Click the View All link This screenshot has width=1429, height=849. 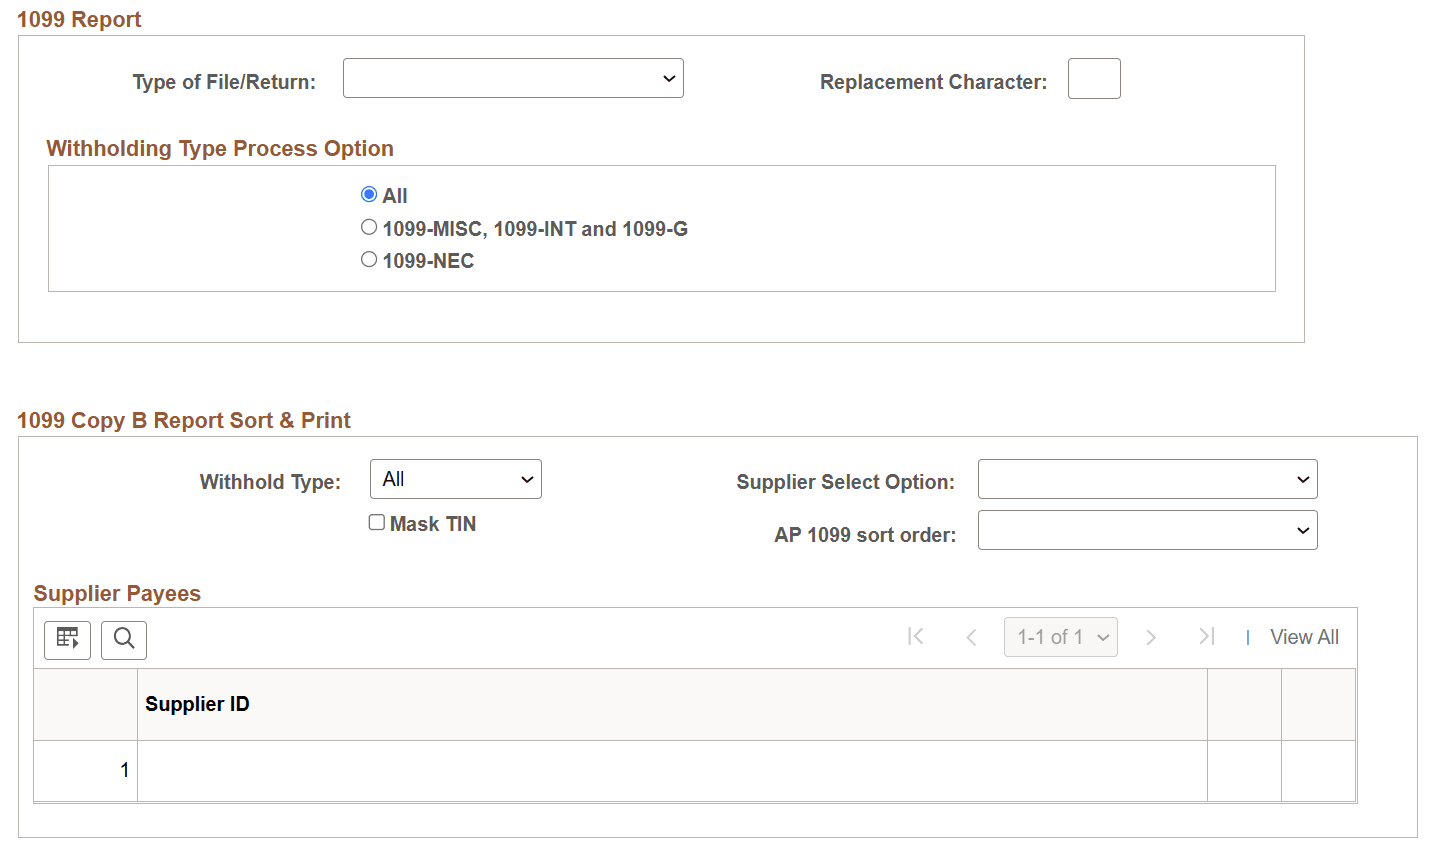tap(1304, 637)
